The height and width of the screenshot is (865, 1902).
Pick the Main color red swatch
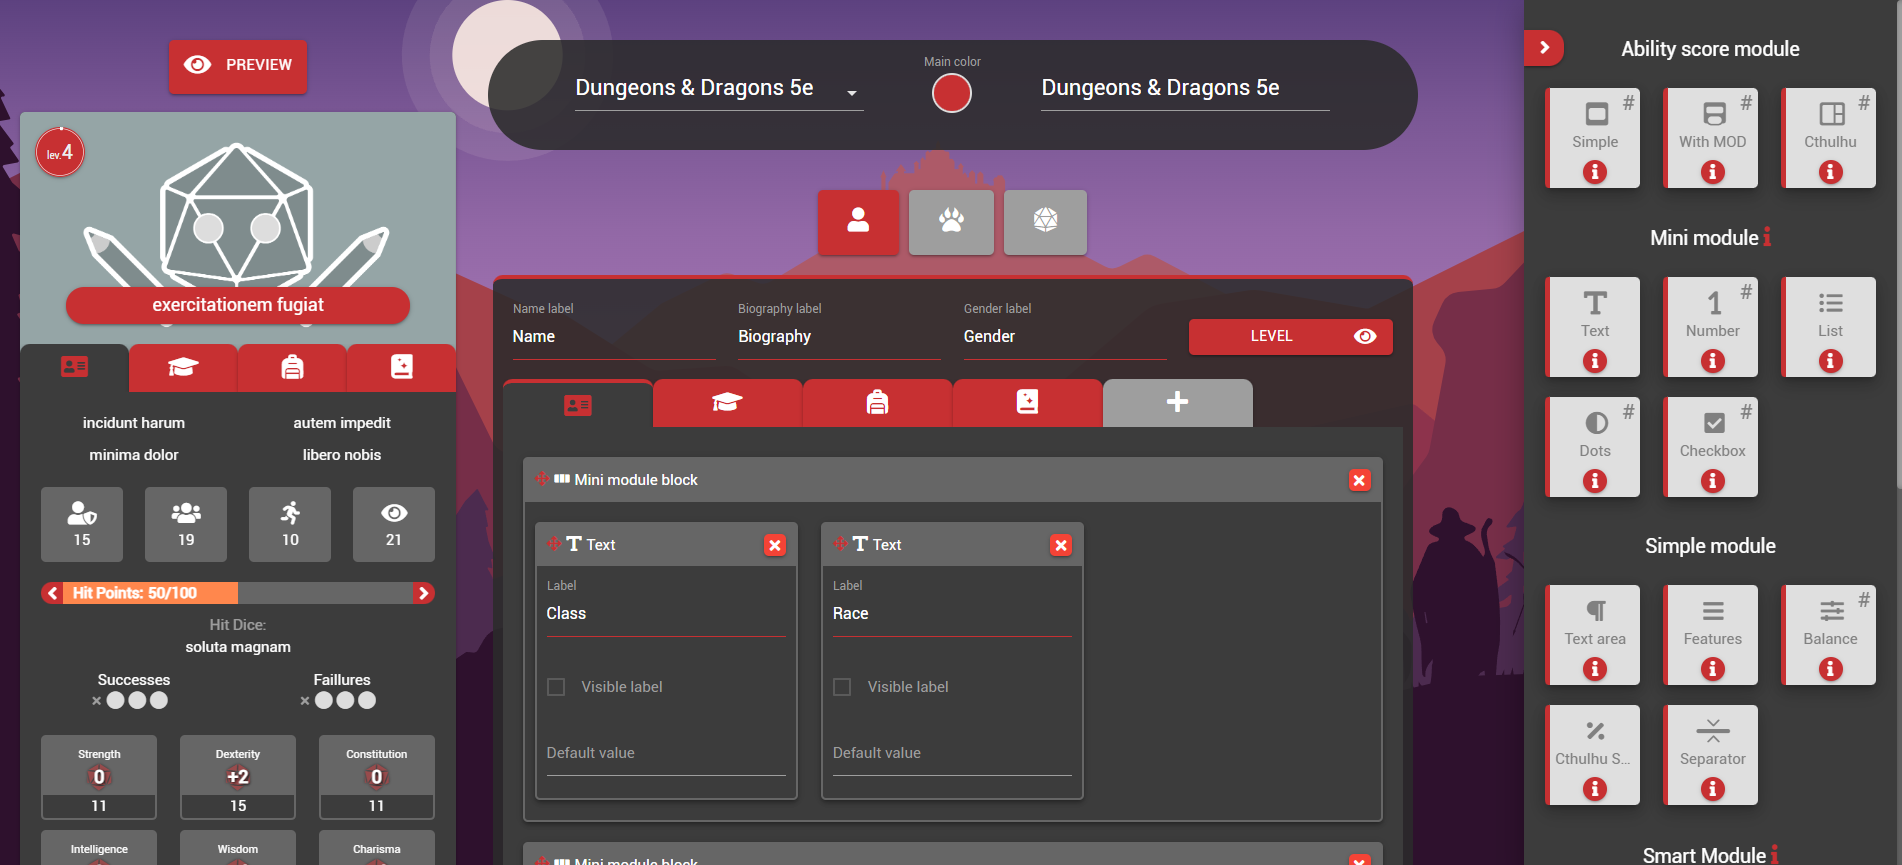[952, 93]
